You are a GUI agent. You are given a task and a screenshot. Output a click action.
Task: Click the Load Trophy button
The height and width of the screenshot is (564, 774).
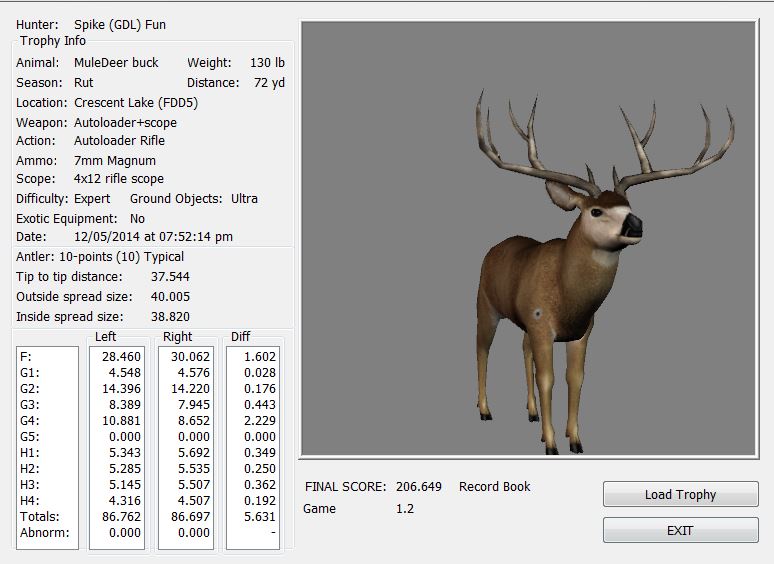(680, 495)
